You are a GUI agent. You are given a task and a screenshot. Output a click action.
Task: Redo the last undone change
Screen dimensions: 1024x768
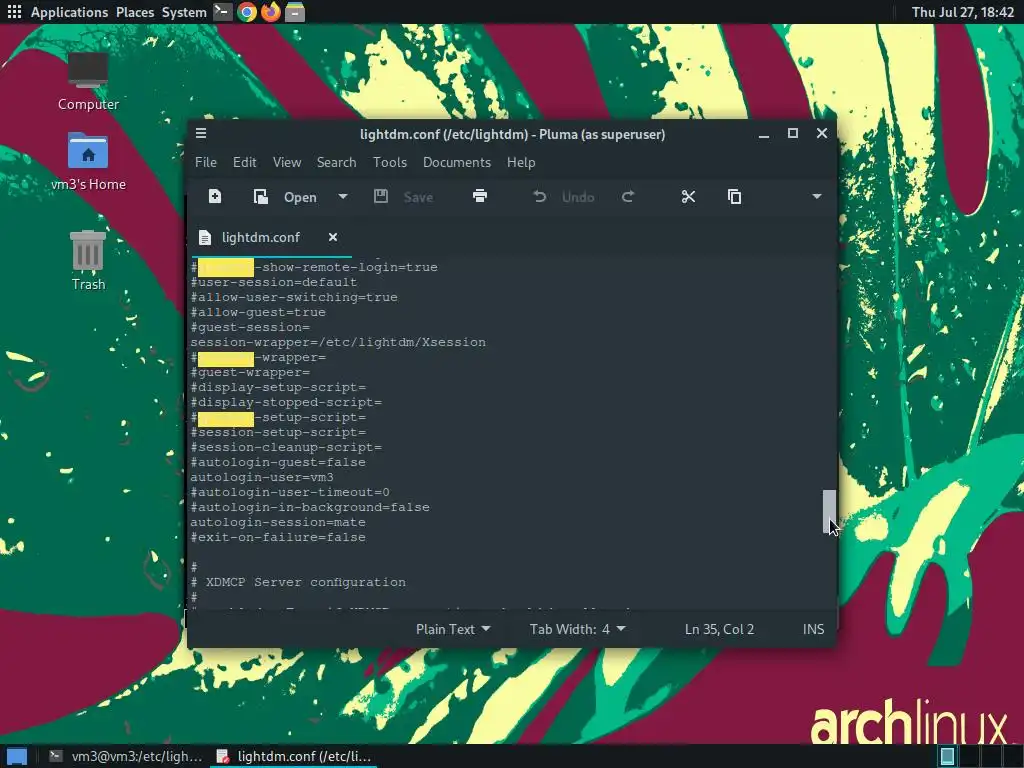[628, 197]
